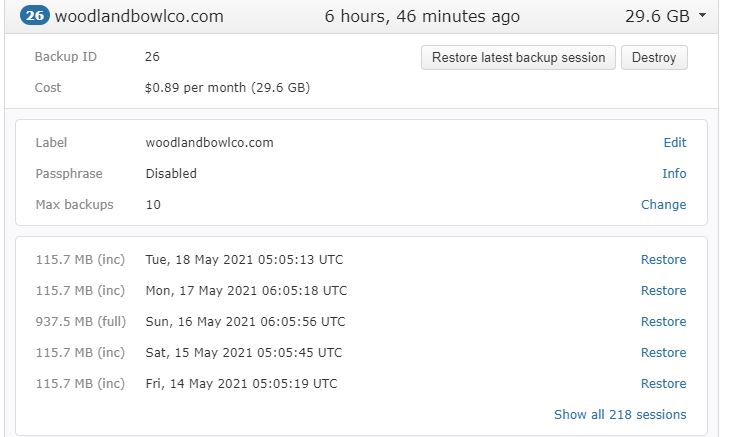Restore the Tue, 18 May 2021 session
Viewport: 740px width, 437px height.
tap(663, 260)
